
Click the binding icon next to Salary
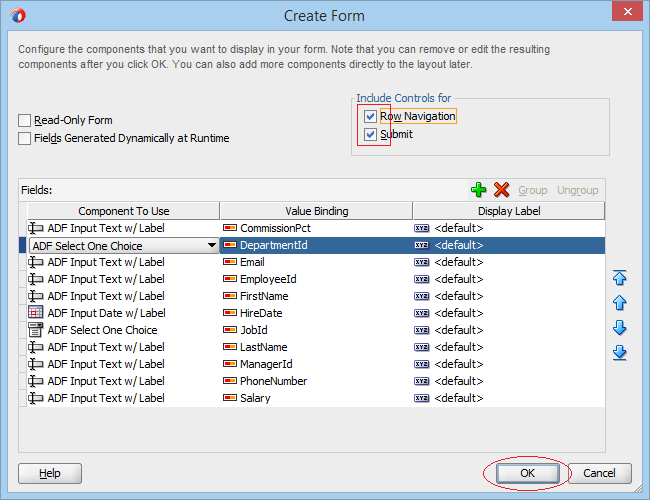pos(230,398)
